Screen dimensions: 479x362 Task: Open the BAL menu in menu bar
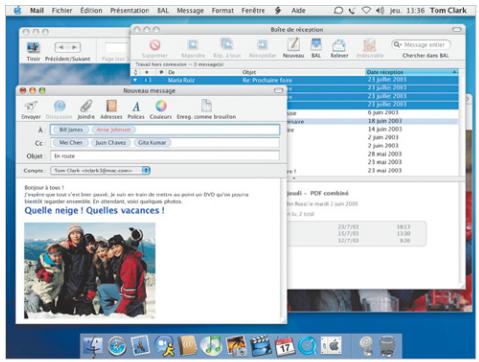pos(163,11)
